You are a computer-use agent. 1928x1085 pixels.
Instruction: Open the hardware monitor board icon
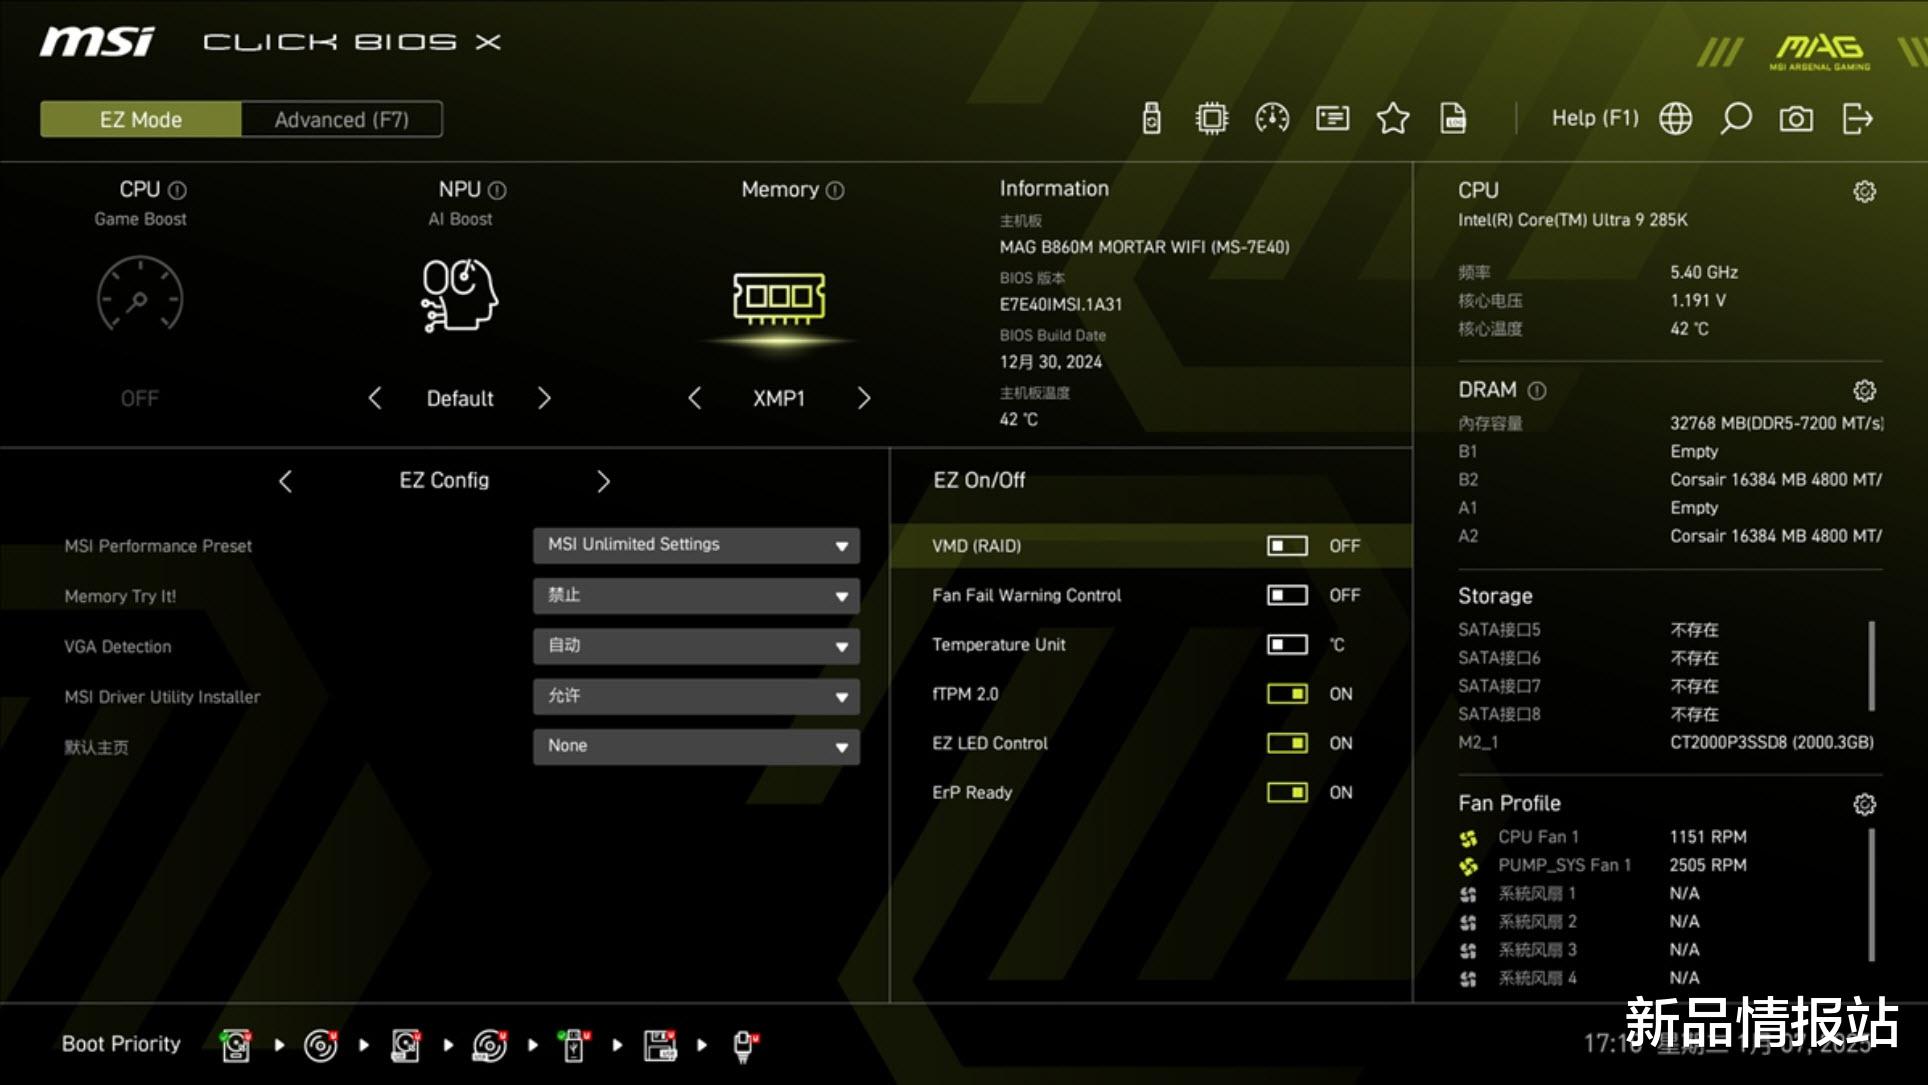pos(1332,119)
